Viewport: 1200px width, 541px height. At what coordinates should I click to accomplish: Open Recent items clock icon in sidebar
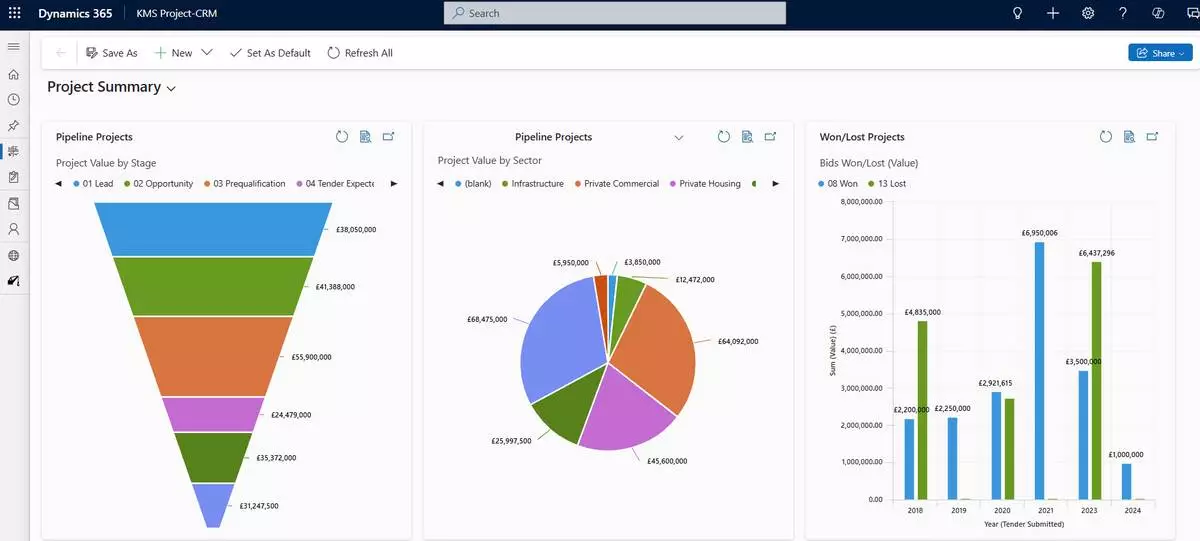(14, 100)
